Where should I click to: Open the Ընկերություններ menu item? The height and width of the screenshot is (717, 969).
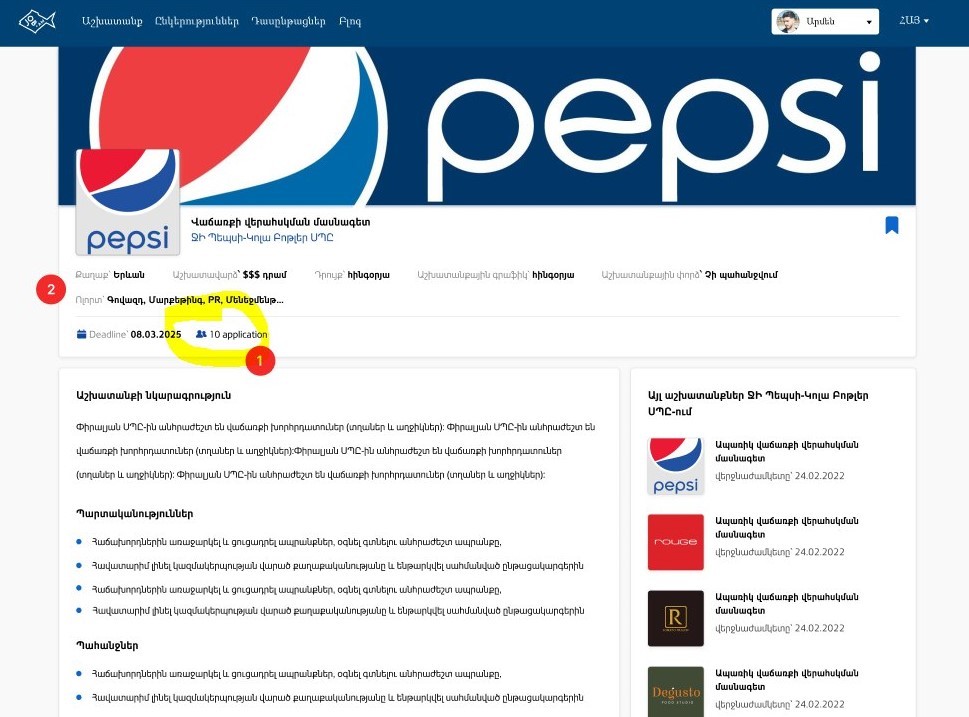coord(197,22)
